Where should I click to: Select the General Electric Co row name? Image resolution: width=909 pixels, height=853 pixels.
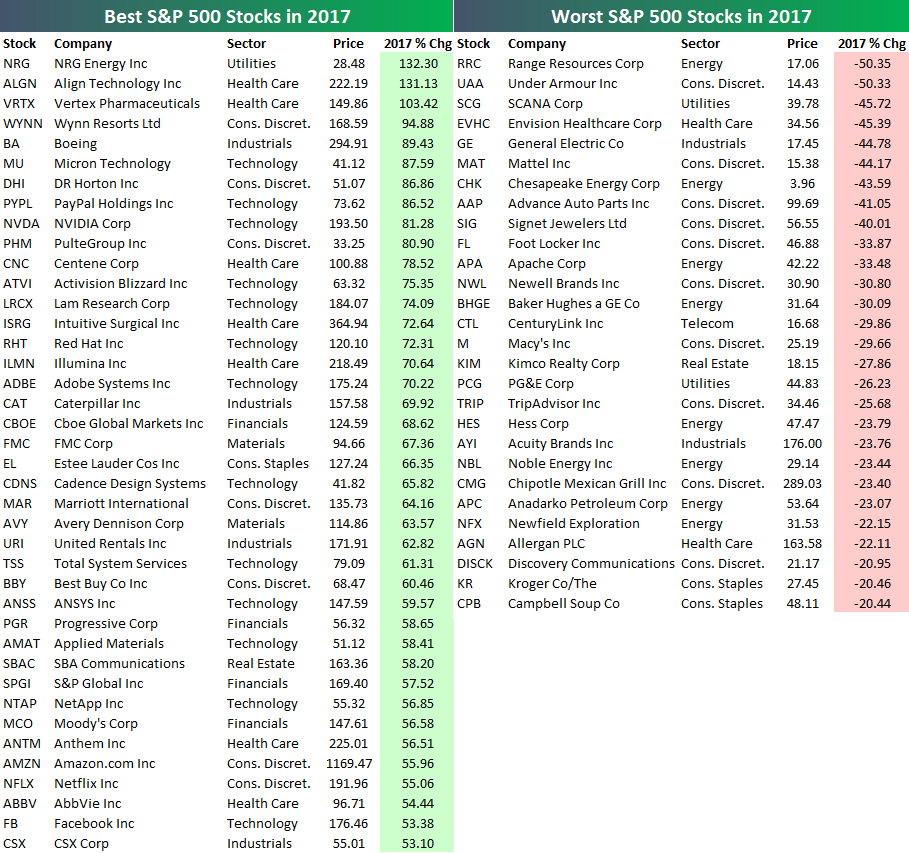565,144
